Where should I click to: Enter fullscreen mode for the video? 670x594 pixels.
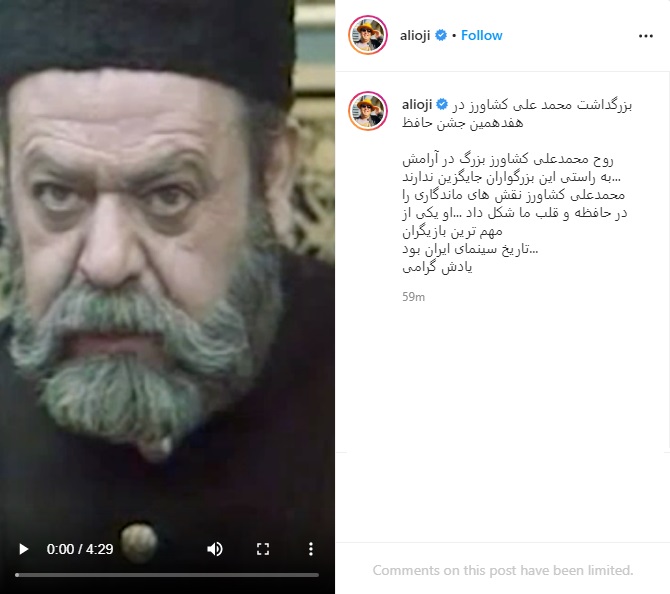[263, 549]
